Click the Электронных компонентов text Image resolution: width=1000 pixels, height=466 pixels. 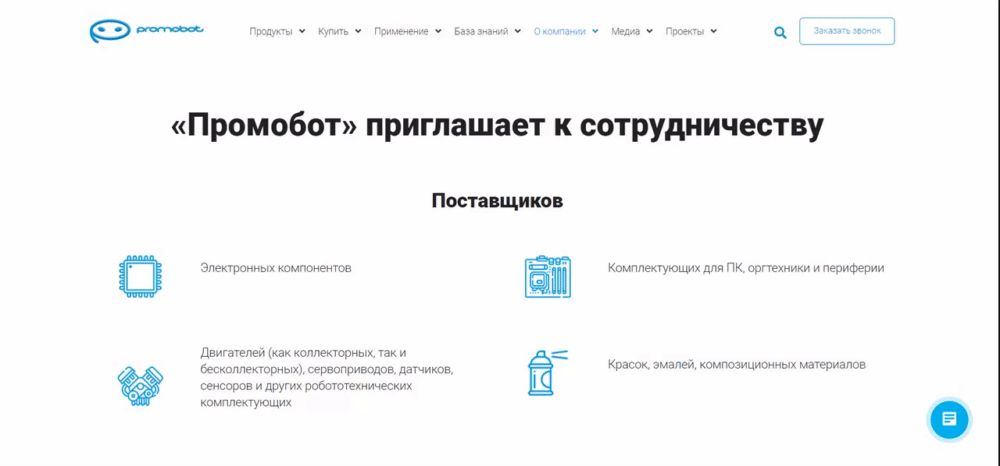coord(276,268)
